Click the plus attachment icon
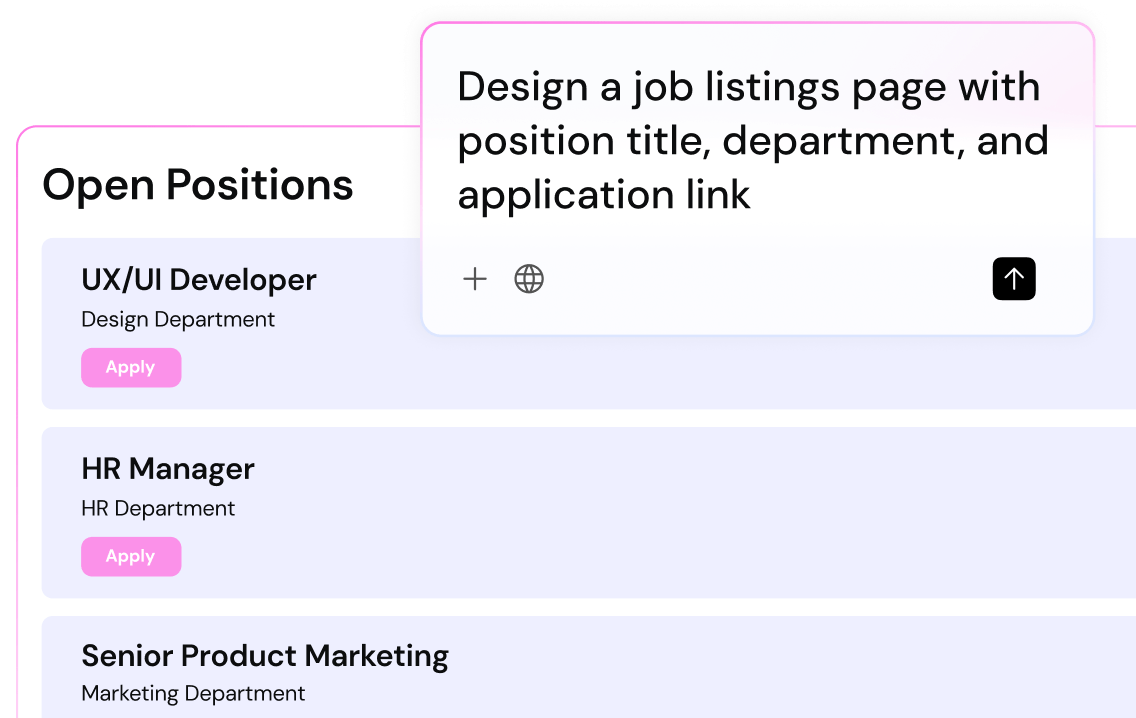The image size is (1136, 718). click(x=475, y=279)
